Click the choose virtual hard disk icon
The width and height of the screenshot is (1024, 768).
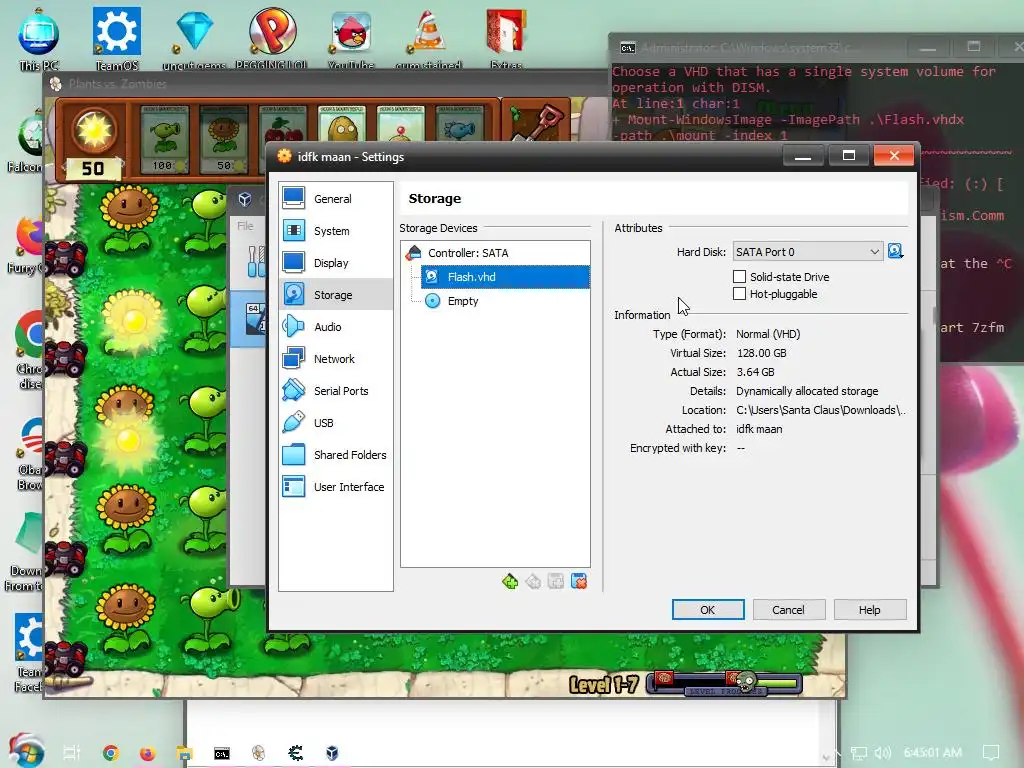pyautogui.click(x=895, y=251)
